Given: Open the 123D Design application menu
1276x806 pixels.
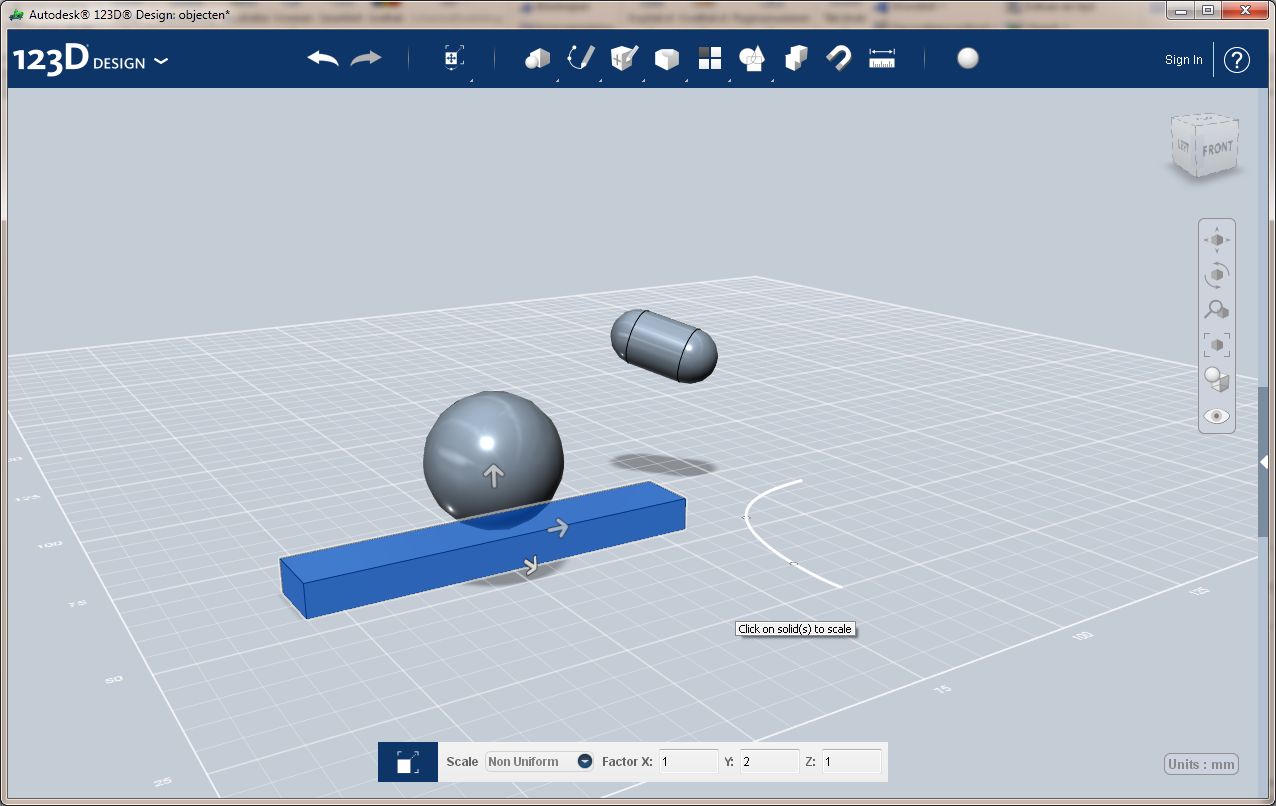Looking at the screenshot, I should (x=90, y=60).
